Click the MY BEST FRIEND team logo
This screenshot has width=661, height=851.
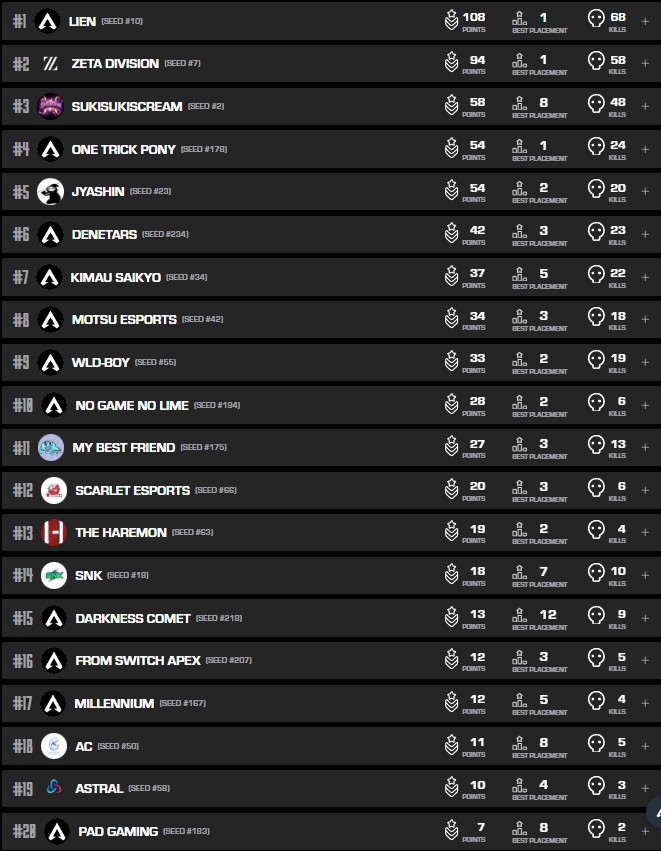point(51,447)
